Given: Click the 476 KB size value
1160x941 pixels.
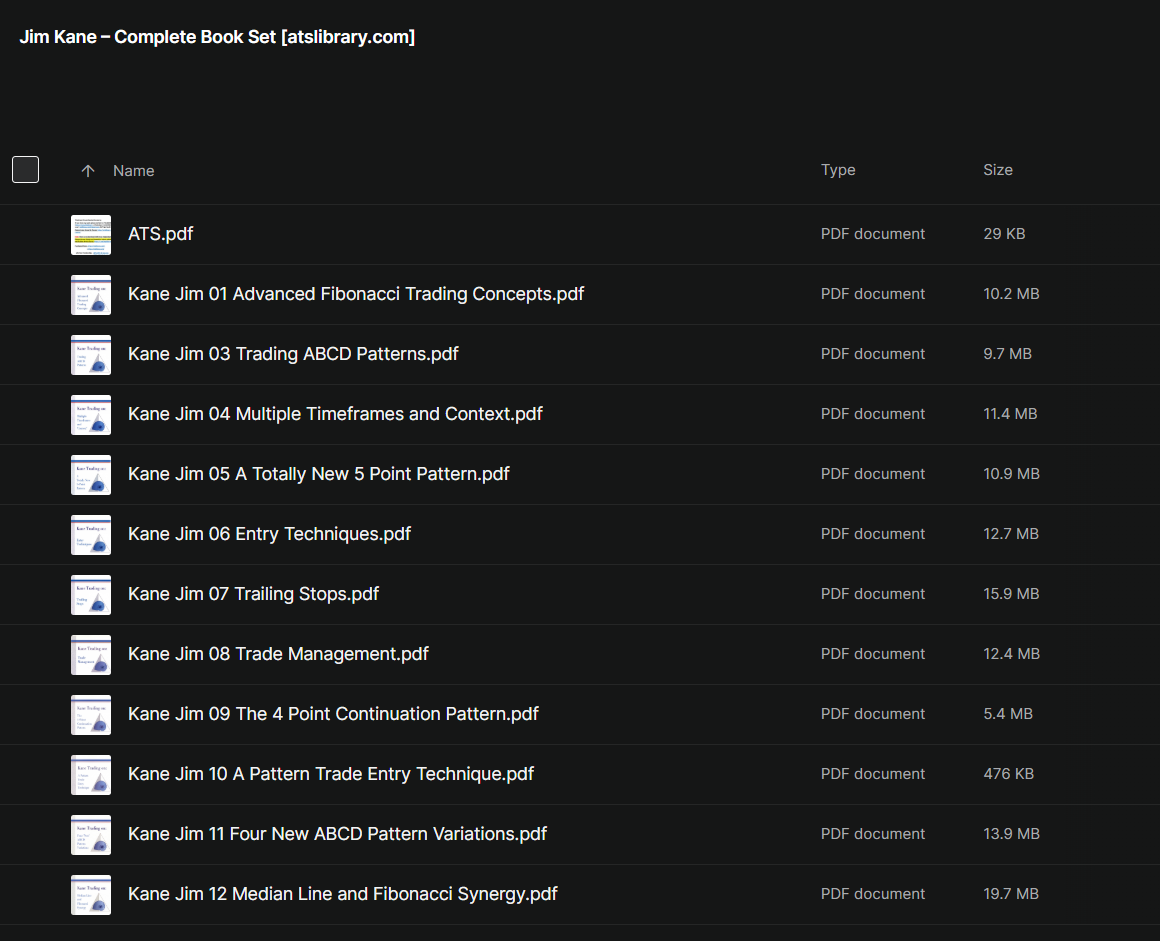Looking at the screenshot, I should 1008,773.
